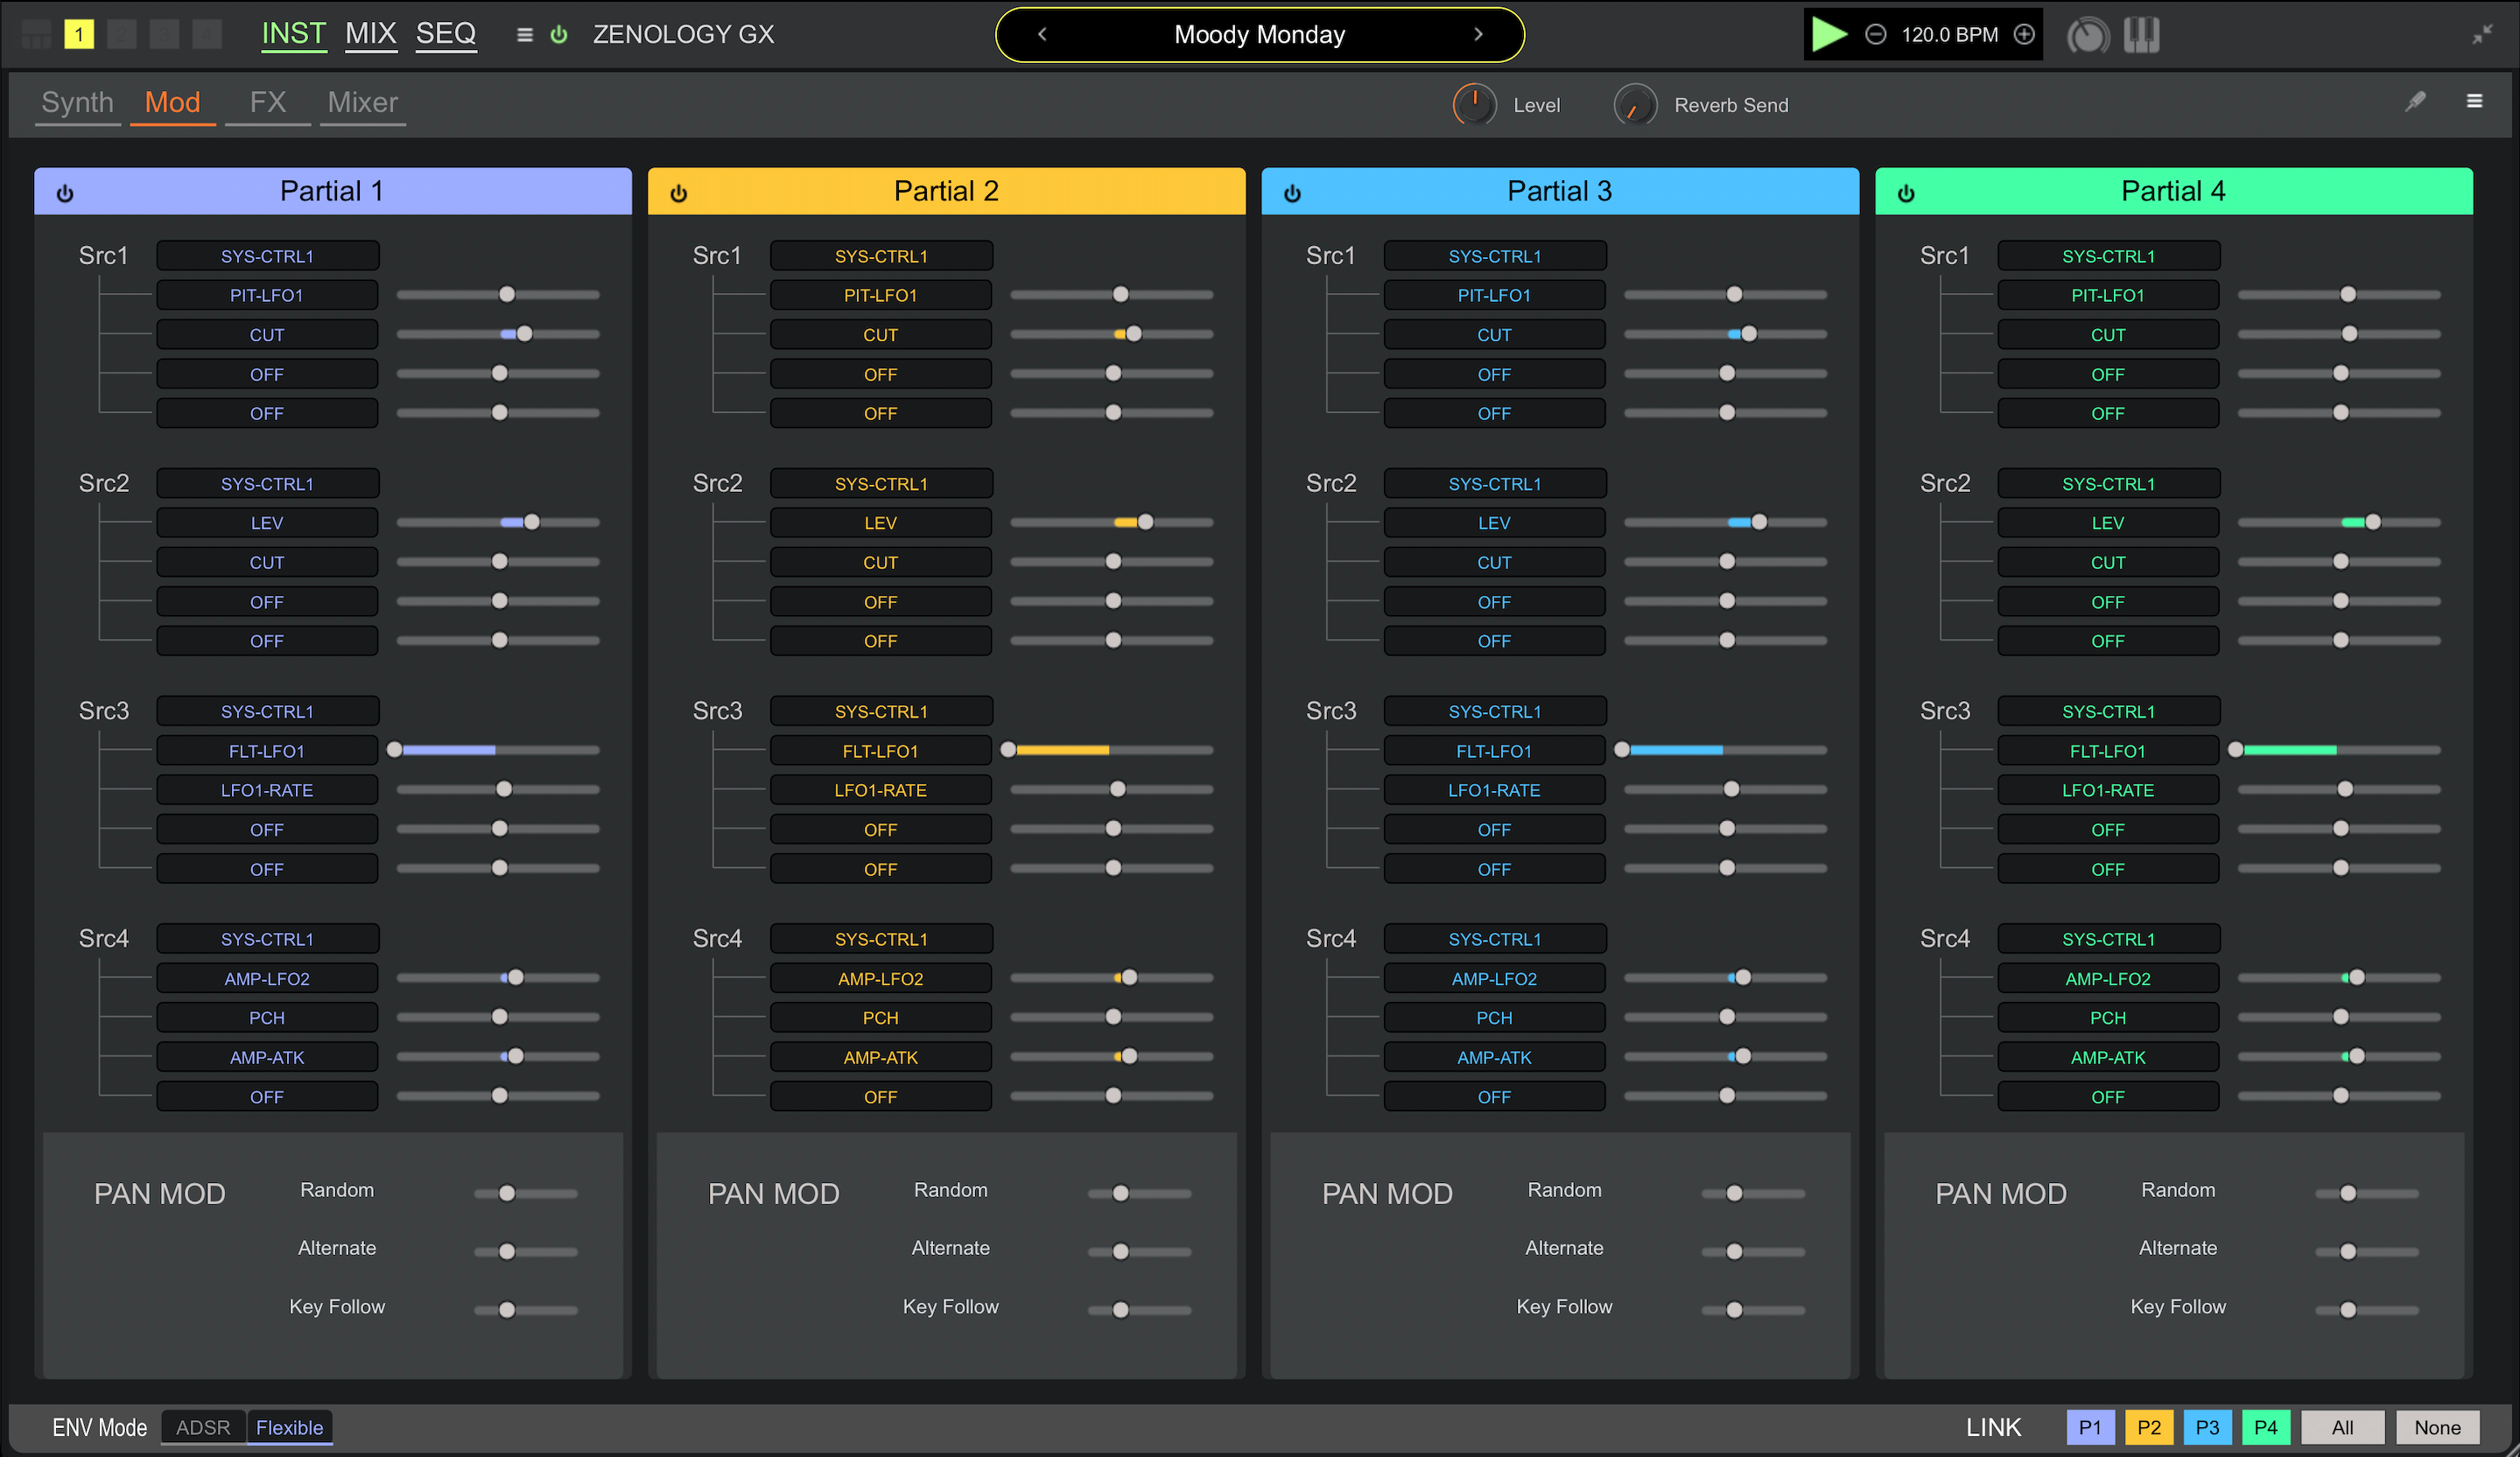The width and height of the screenshot is (2520, 1457).
Task: Toggle ZENOLOGY GX green power icon
Action: click(559, 35)
